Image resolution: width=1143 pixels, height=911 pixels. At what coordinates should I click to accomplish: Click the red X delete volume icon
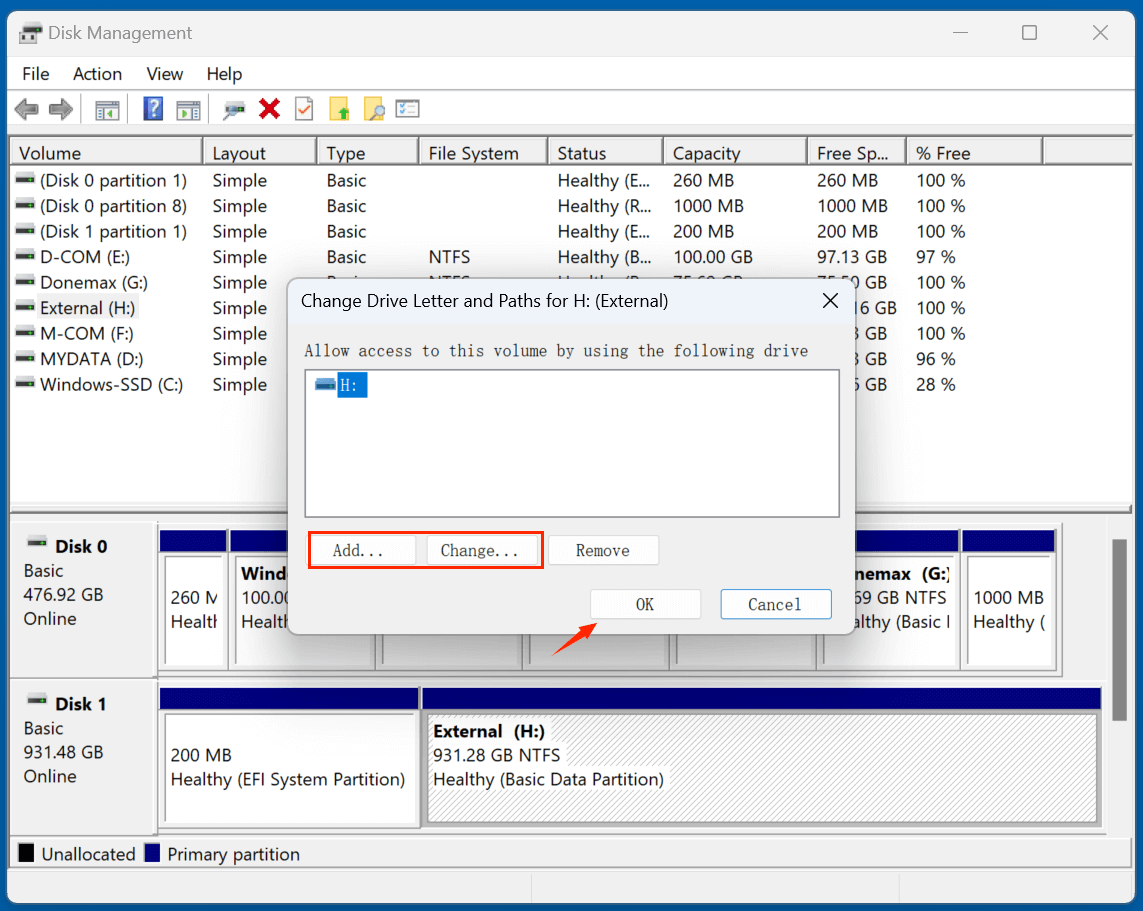pos(269,109)
